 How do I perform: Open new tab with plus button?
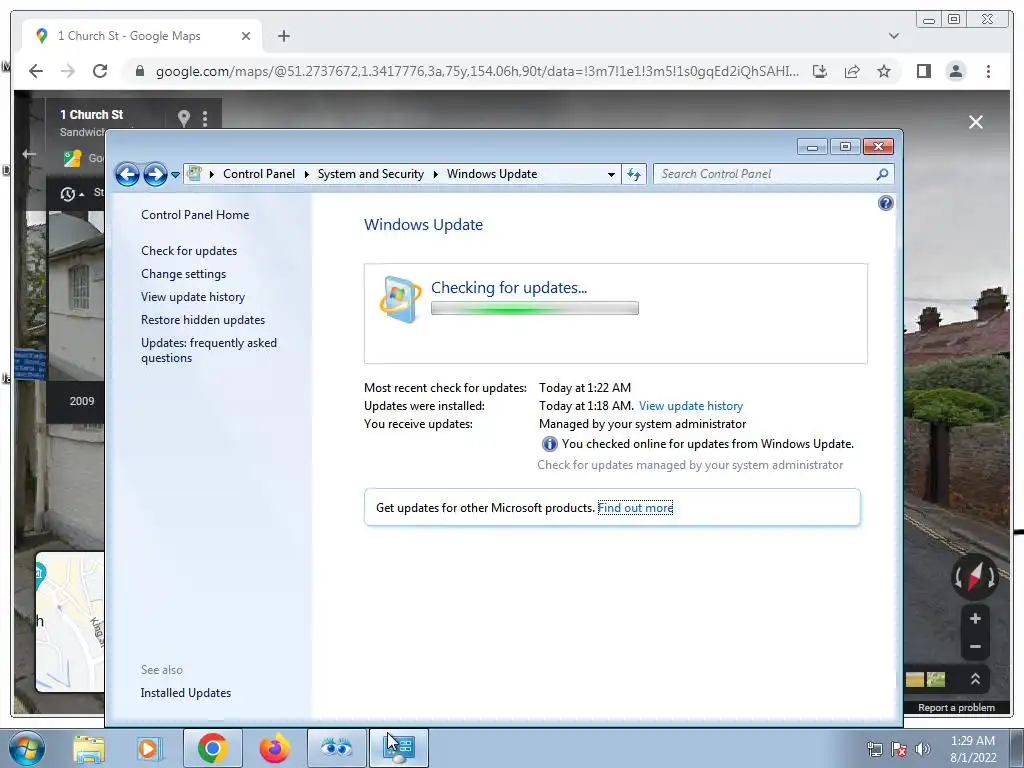click(283, 36)
